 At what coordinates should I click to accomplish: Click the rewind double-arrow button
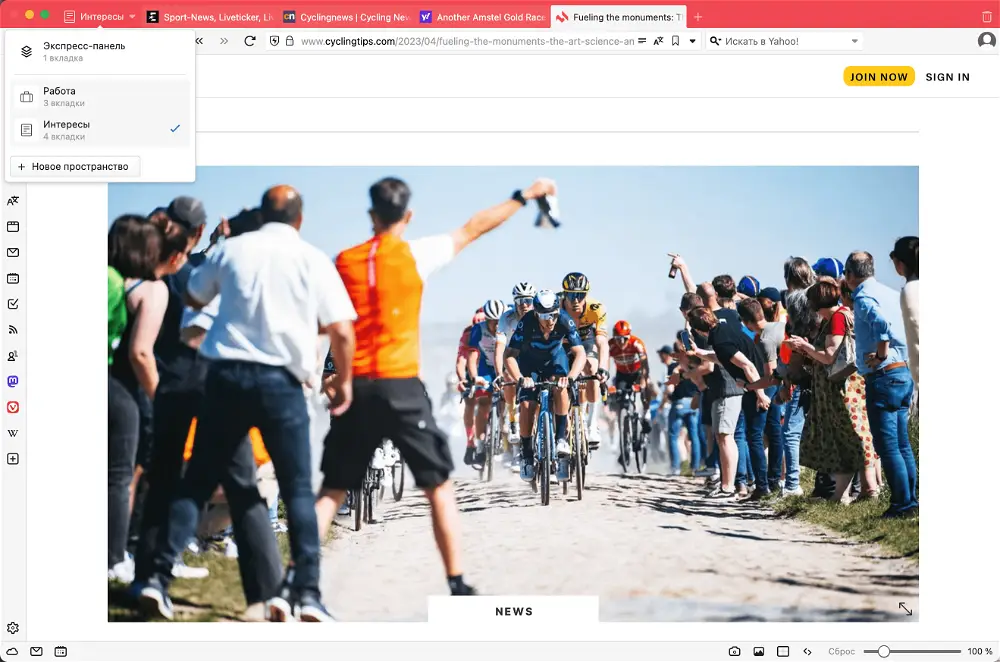coord(199,41)
